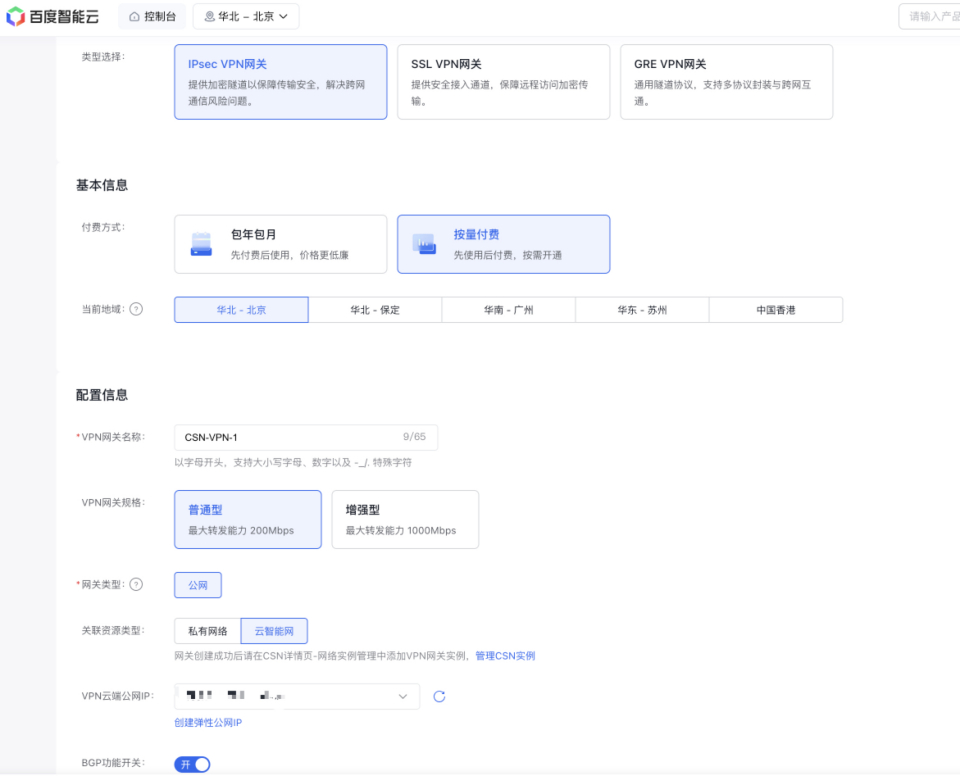Click the 包年包月 calendar icon

point(202,244)
